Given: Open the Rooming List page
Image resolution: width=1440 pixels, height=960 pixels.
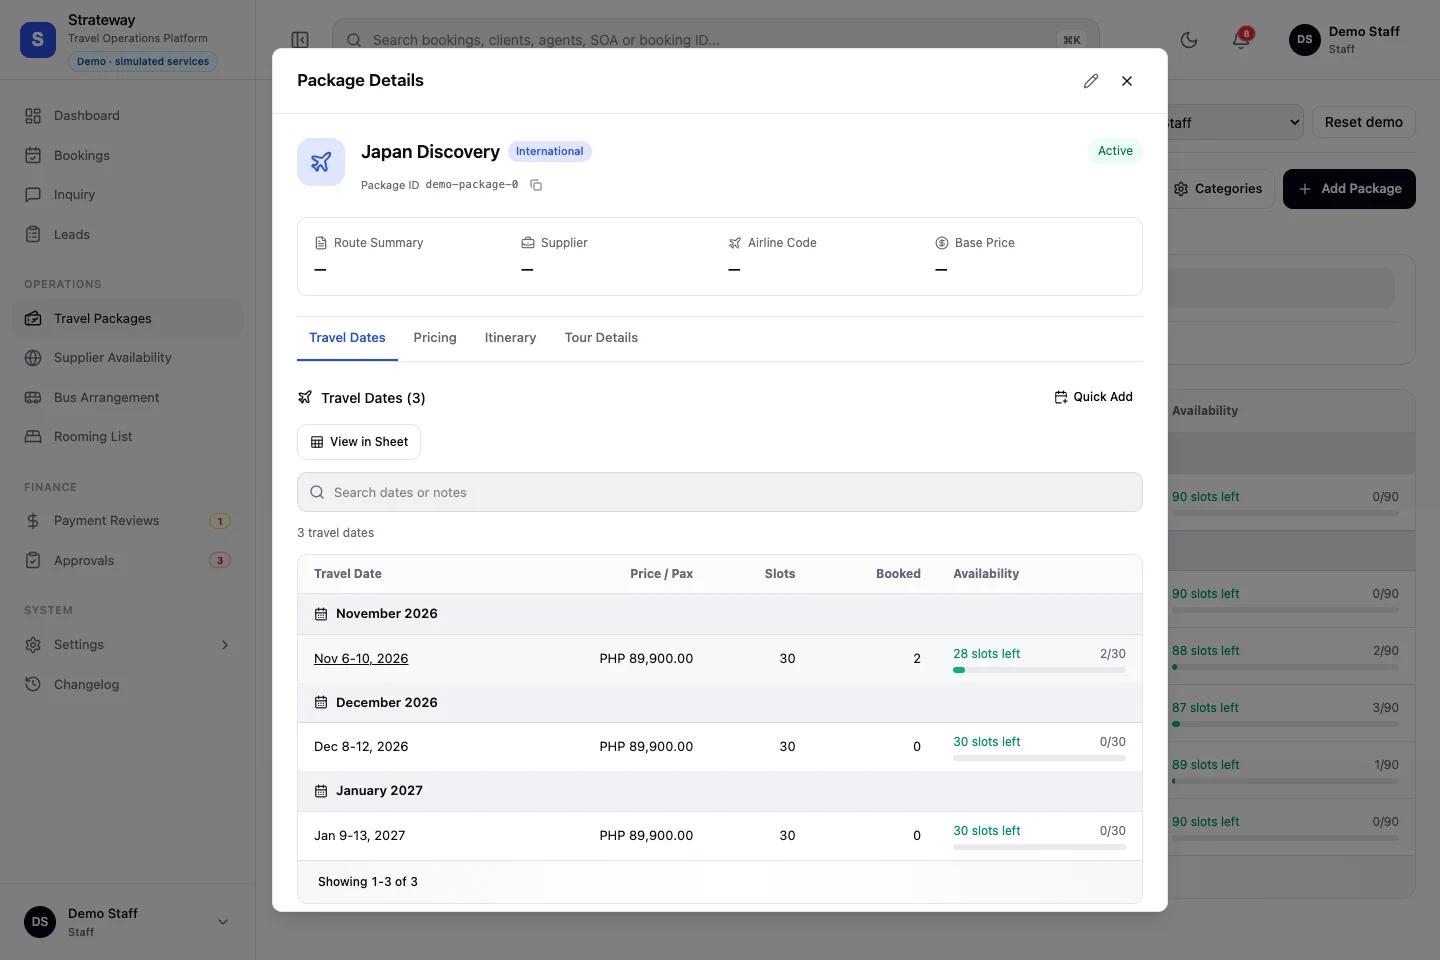Looking at the screenshot, I should click(128, 437).
